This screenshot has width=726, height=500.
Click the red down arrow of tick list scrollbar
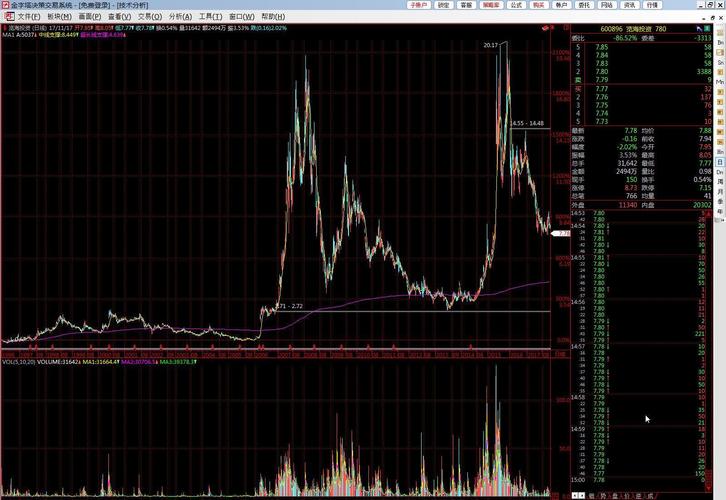click(707, 488)
